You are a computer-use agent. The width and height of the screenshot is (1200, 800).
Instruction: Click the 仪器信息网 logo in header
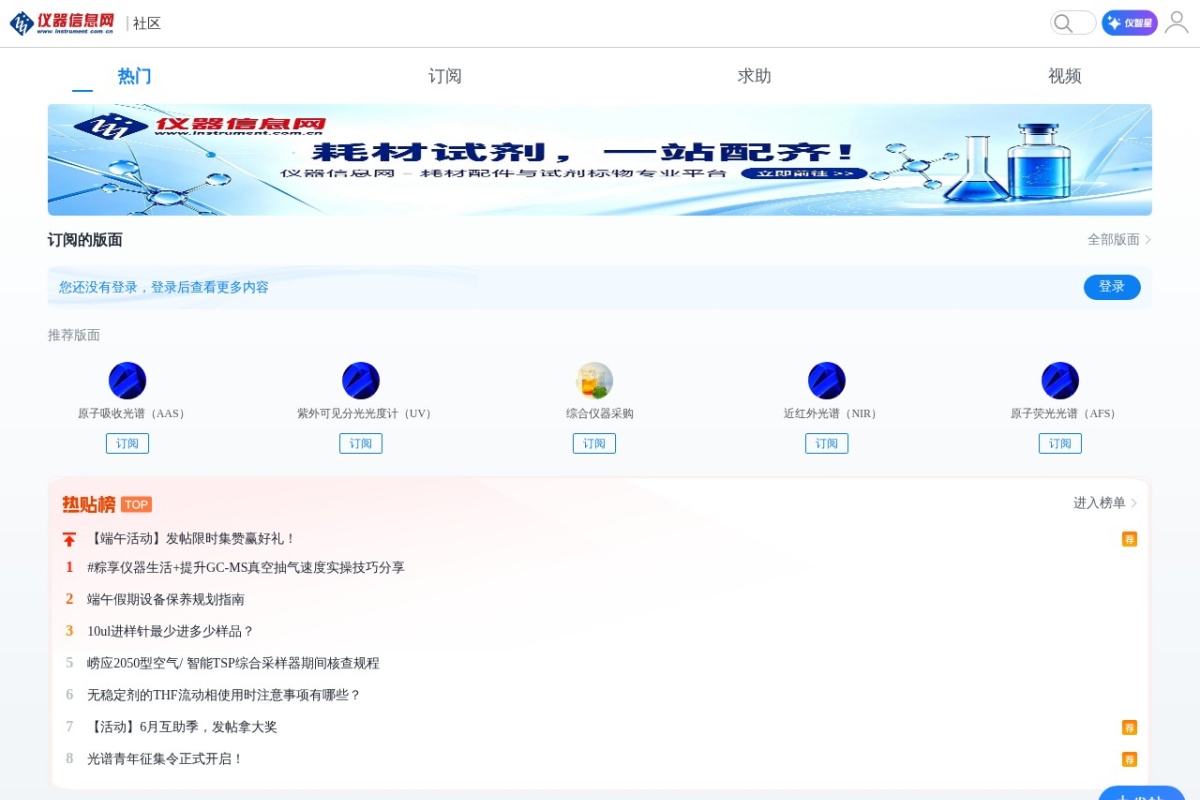coord(62,23)
